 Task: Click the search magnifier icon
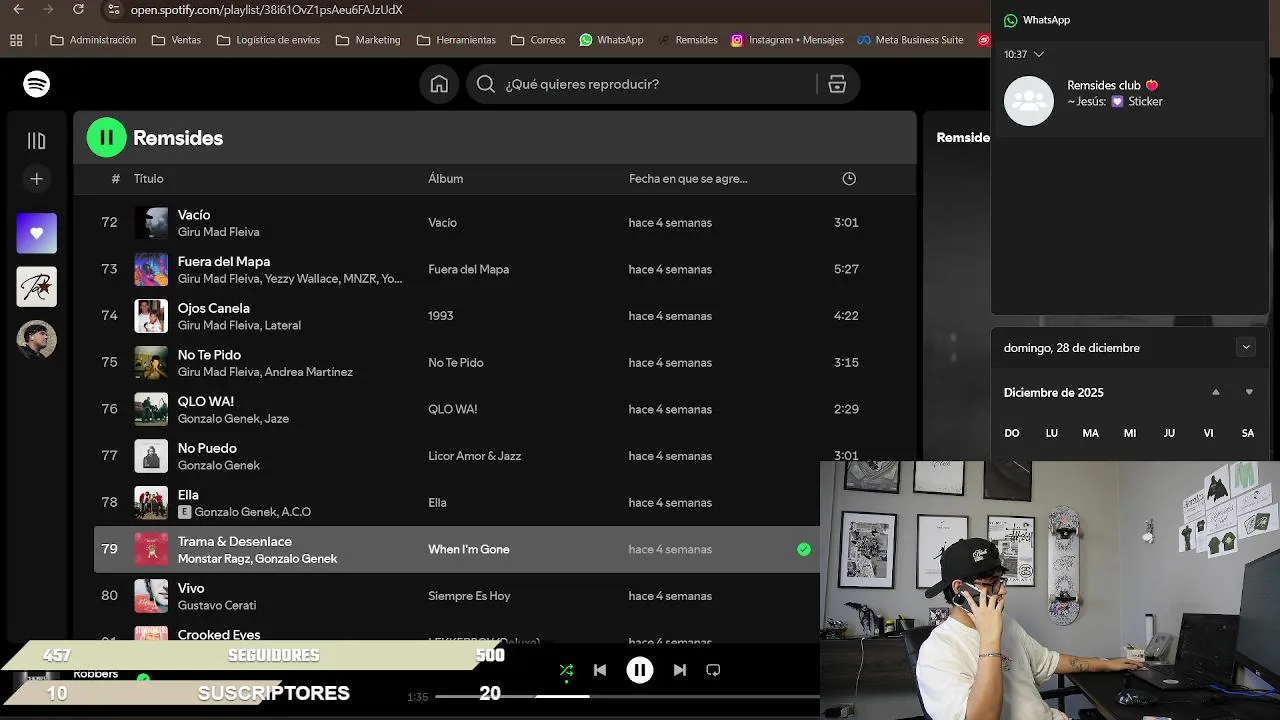pos(486,84)
